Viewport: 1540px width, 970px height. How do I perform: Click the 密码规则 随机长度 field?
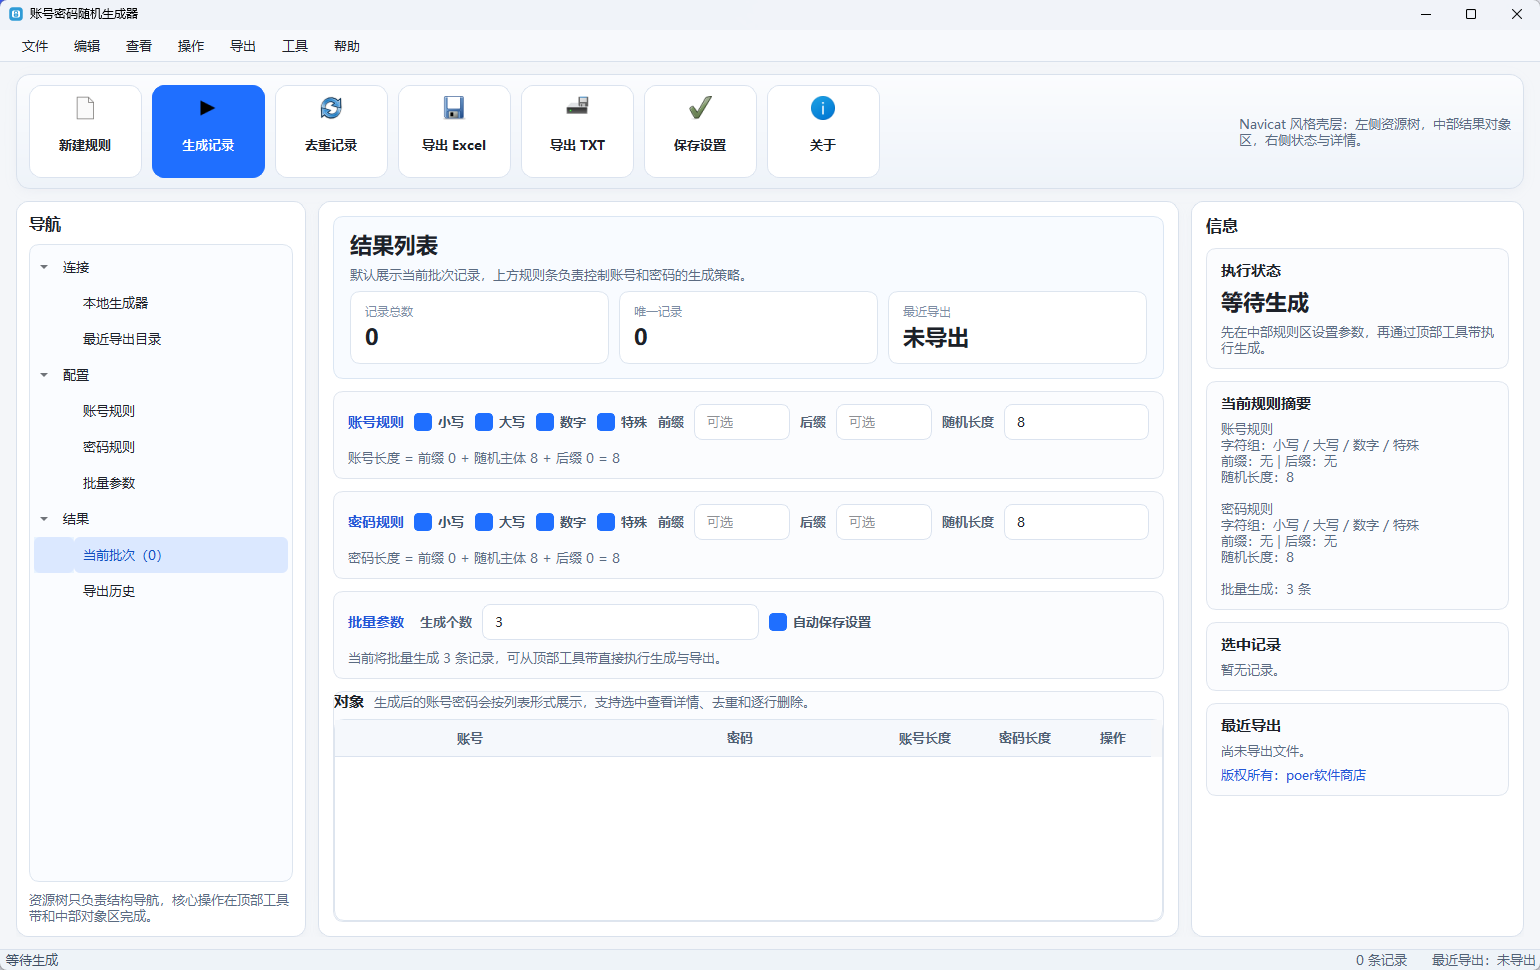[x=1076, y=522]
